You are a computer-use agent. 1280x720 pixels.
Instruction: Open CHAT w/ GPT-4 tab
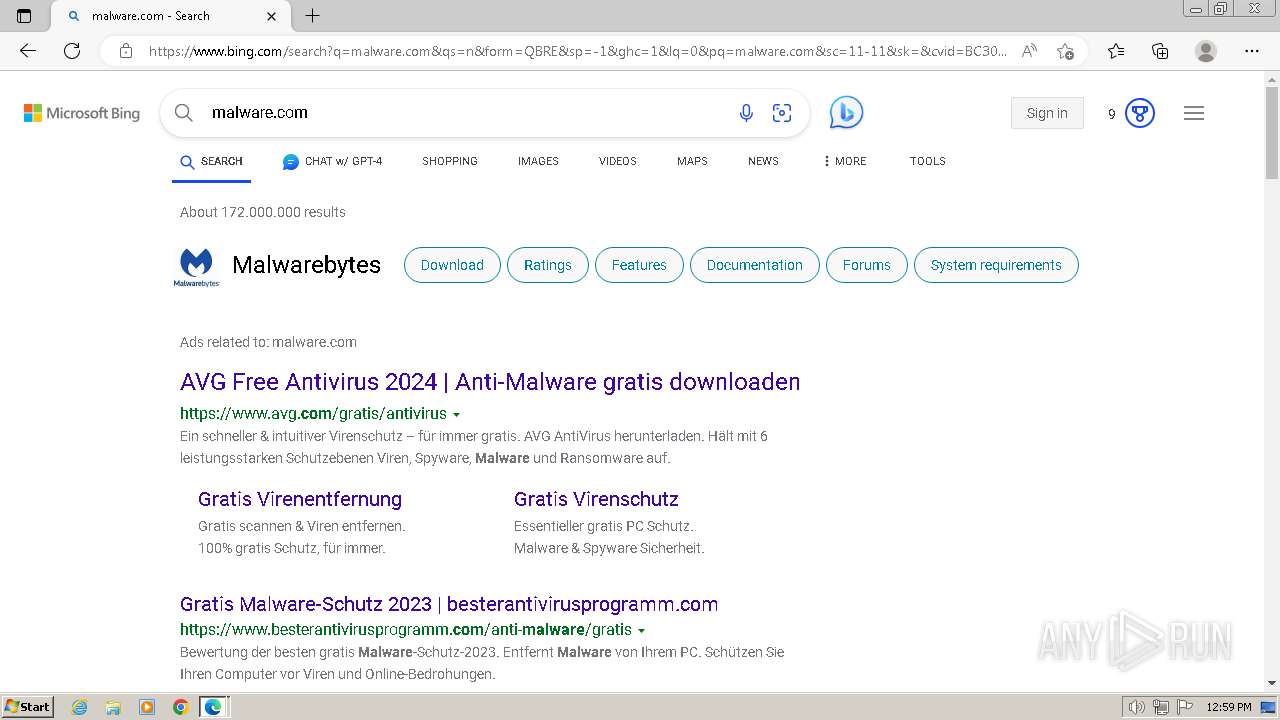coord(332,161)
